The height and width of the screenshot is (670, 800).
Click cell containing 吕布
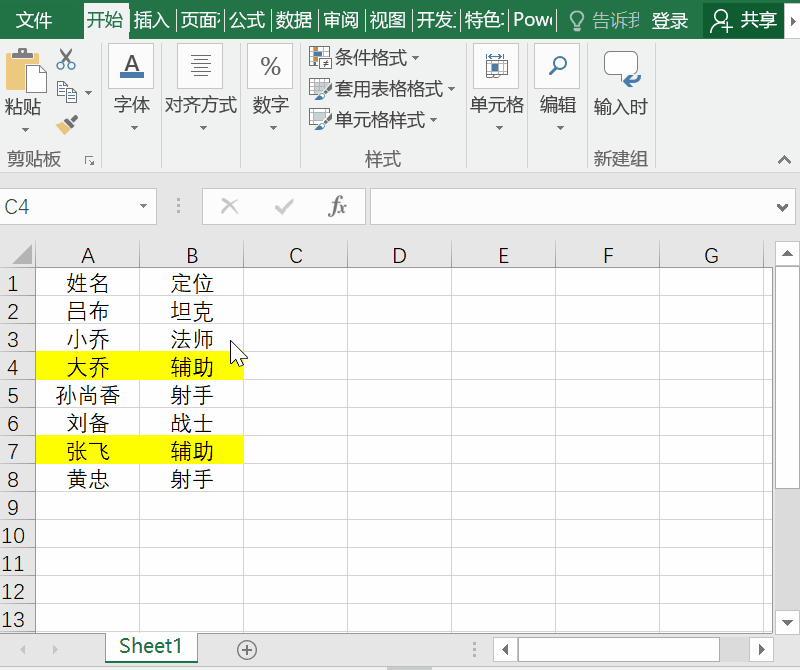coord(88,311)
